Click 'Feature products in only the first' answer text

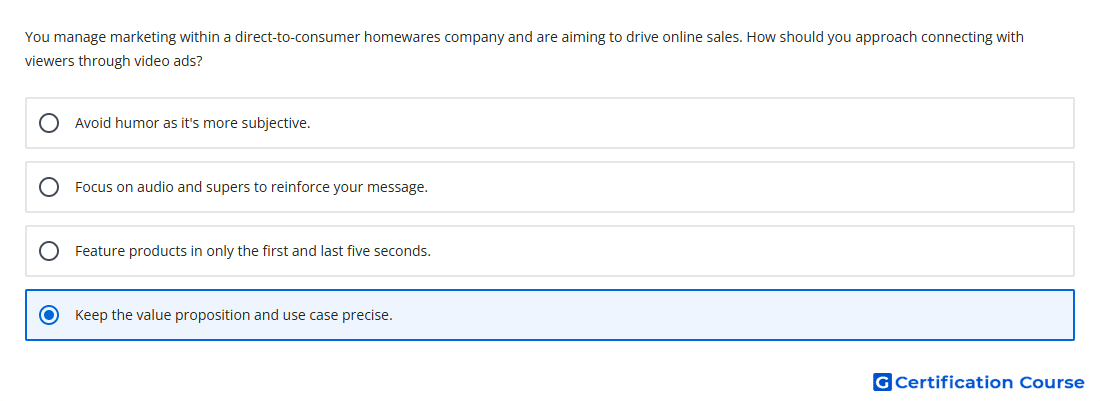tap(253, 251)
